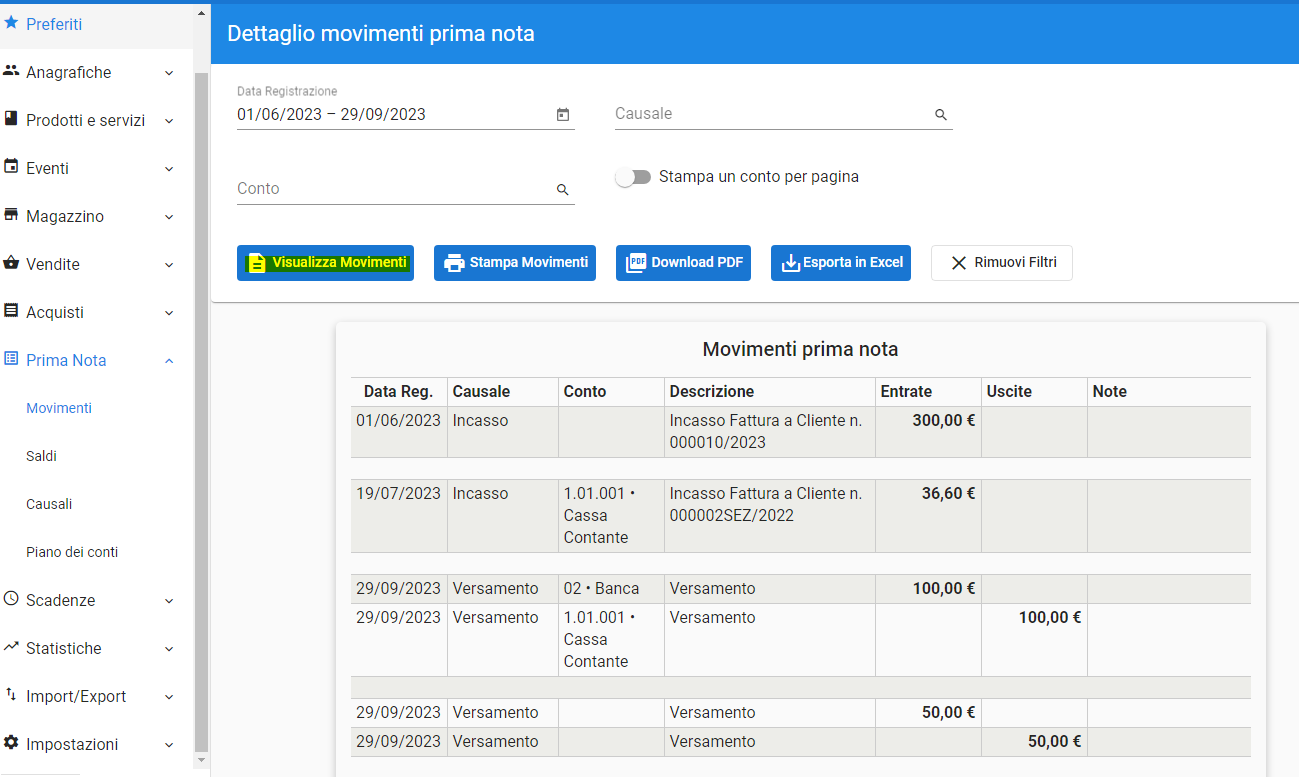Screen dimensions: 1299x777
Task: Click the Magazzino store icon in sidebar
Action: [x=11, y=215]
